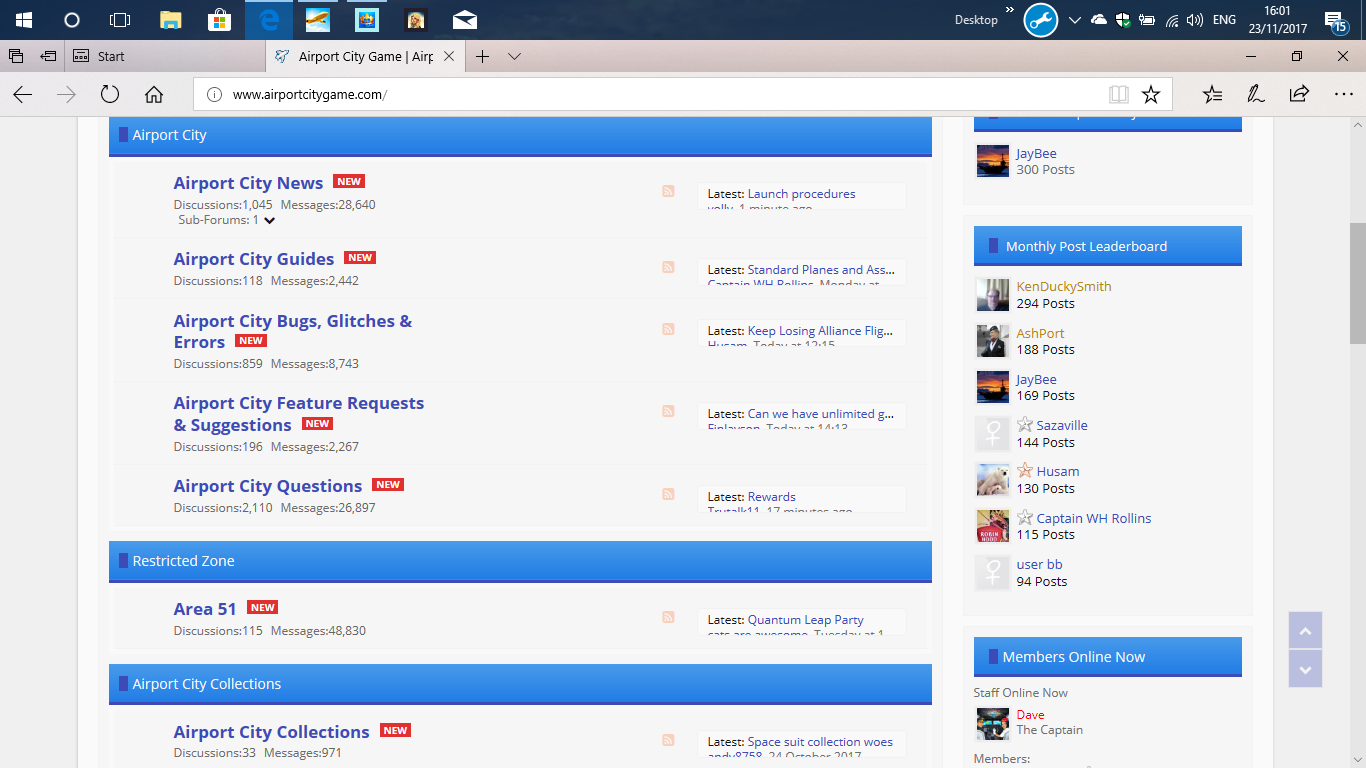The width and height of the screenshot is (1366, 768).
Task: Open reading view in the address bar
Action: 1119,95
